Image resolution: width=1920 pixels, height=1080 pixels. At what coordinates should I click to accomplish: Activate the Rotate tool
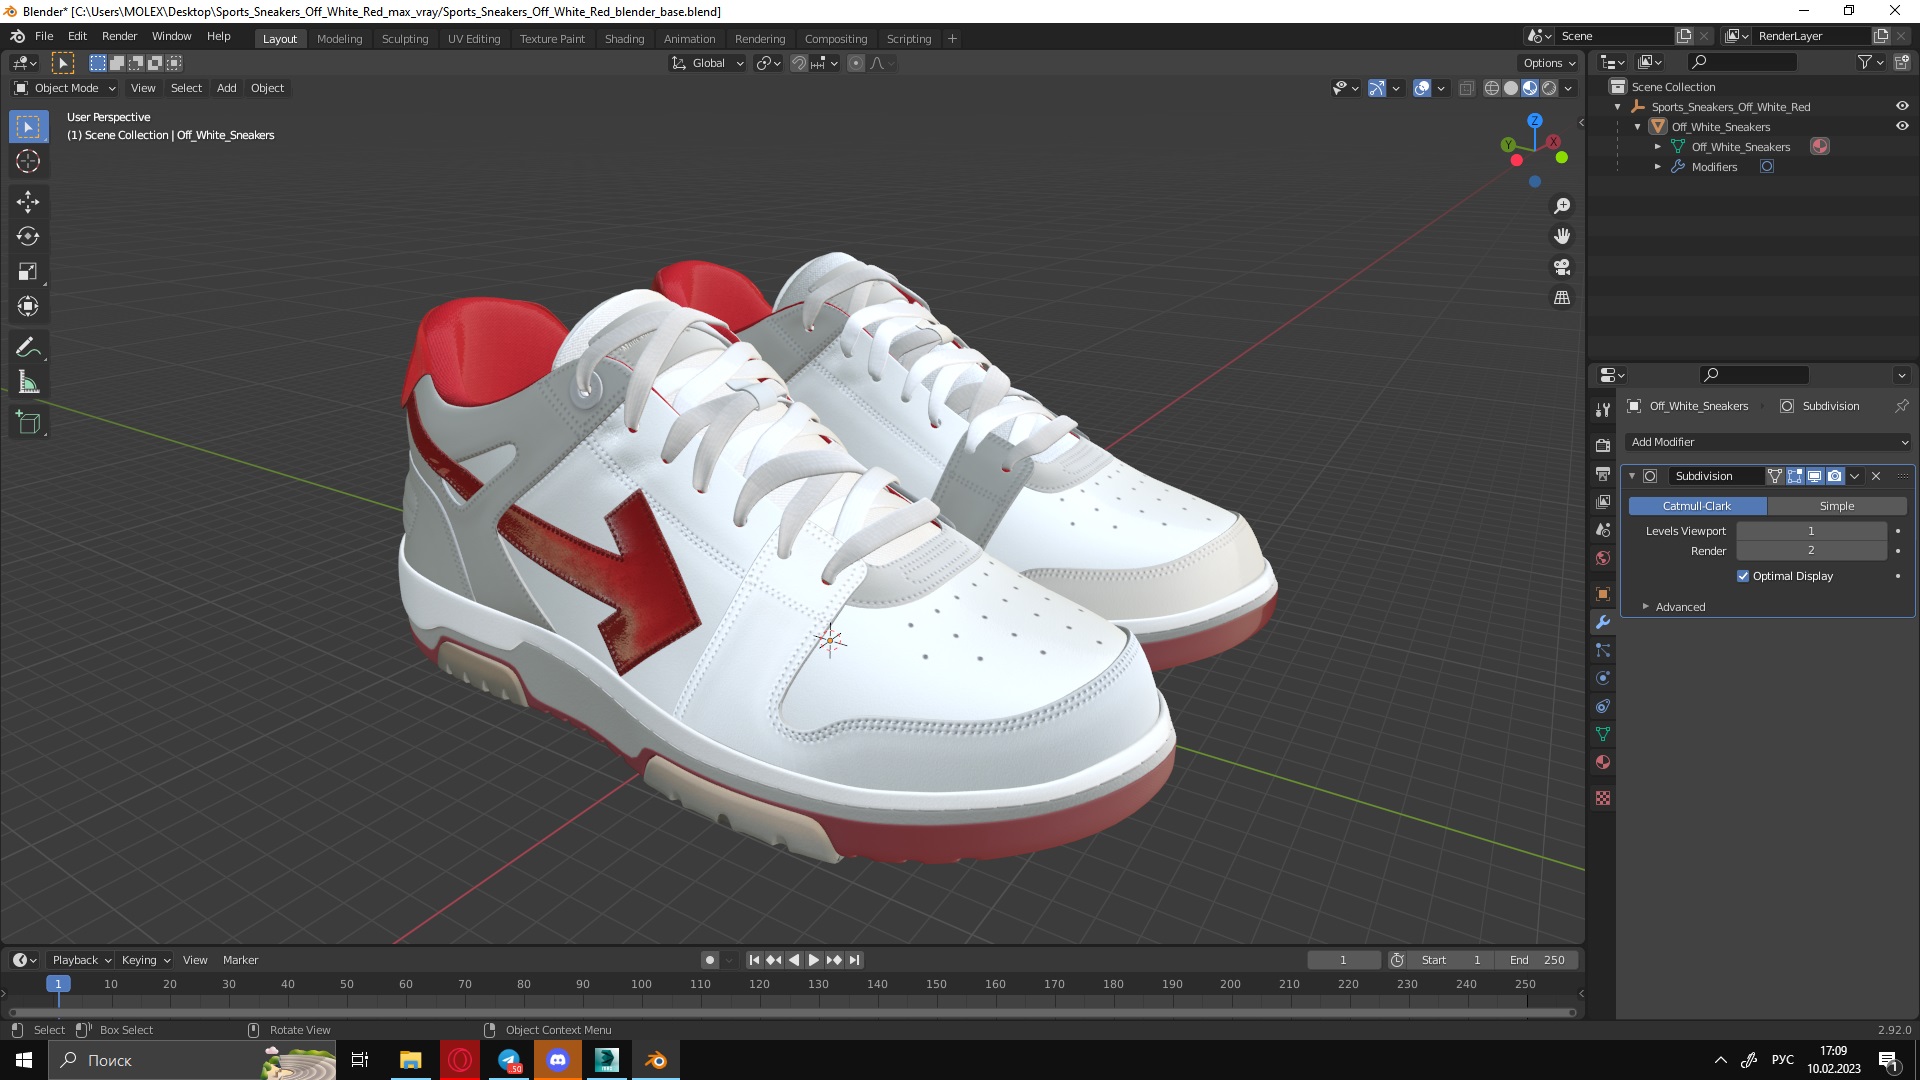(x=28, y=237)
